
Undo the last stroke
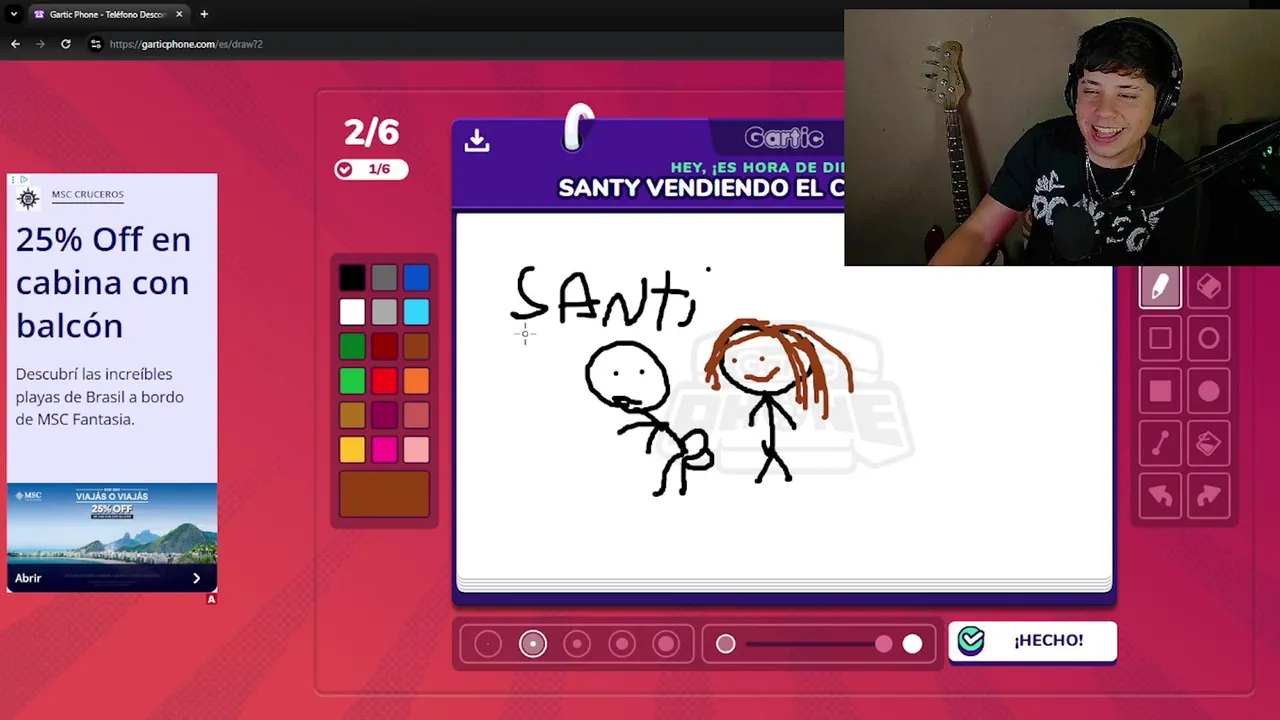(x=1160, y=496)
